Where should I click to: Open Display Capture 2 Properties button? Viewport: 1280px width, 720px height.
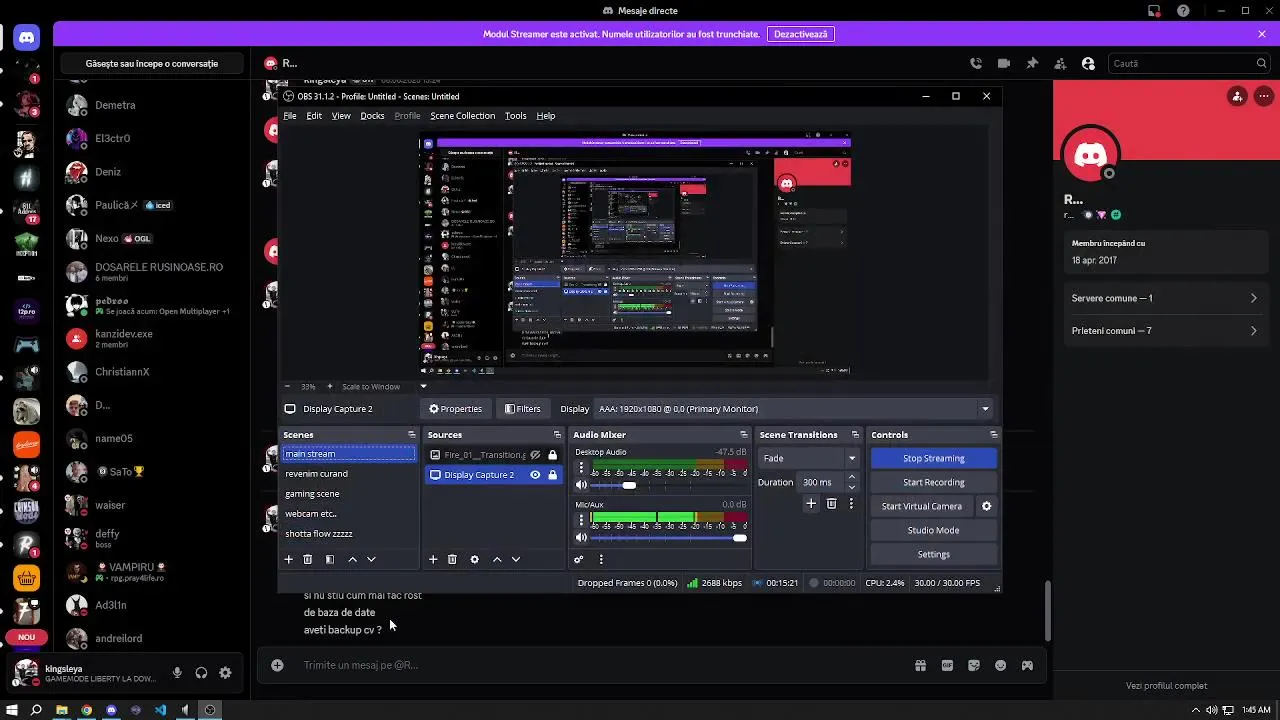click(456, 409)
